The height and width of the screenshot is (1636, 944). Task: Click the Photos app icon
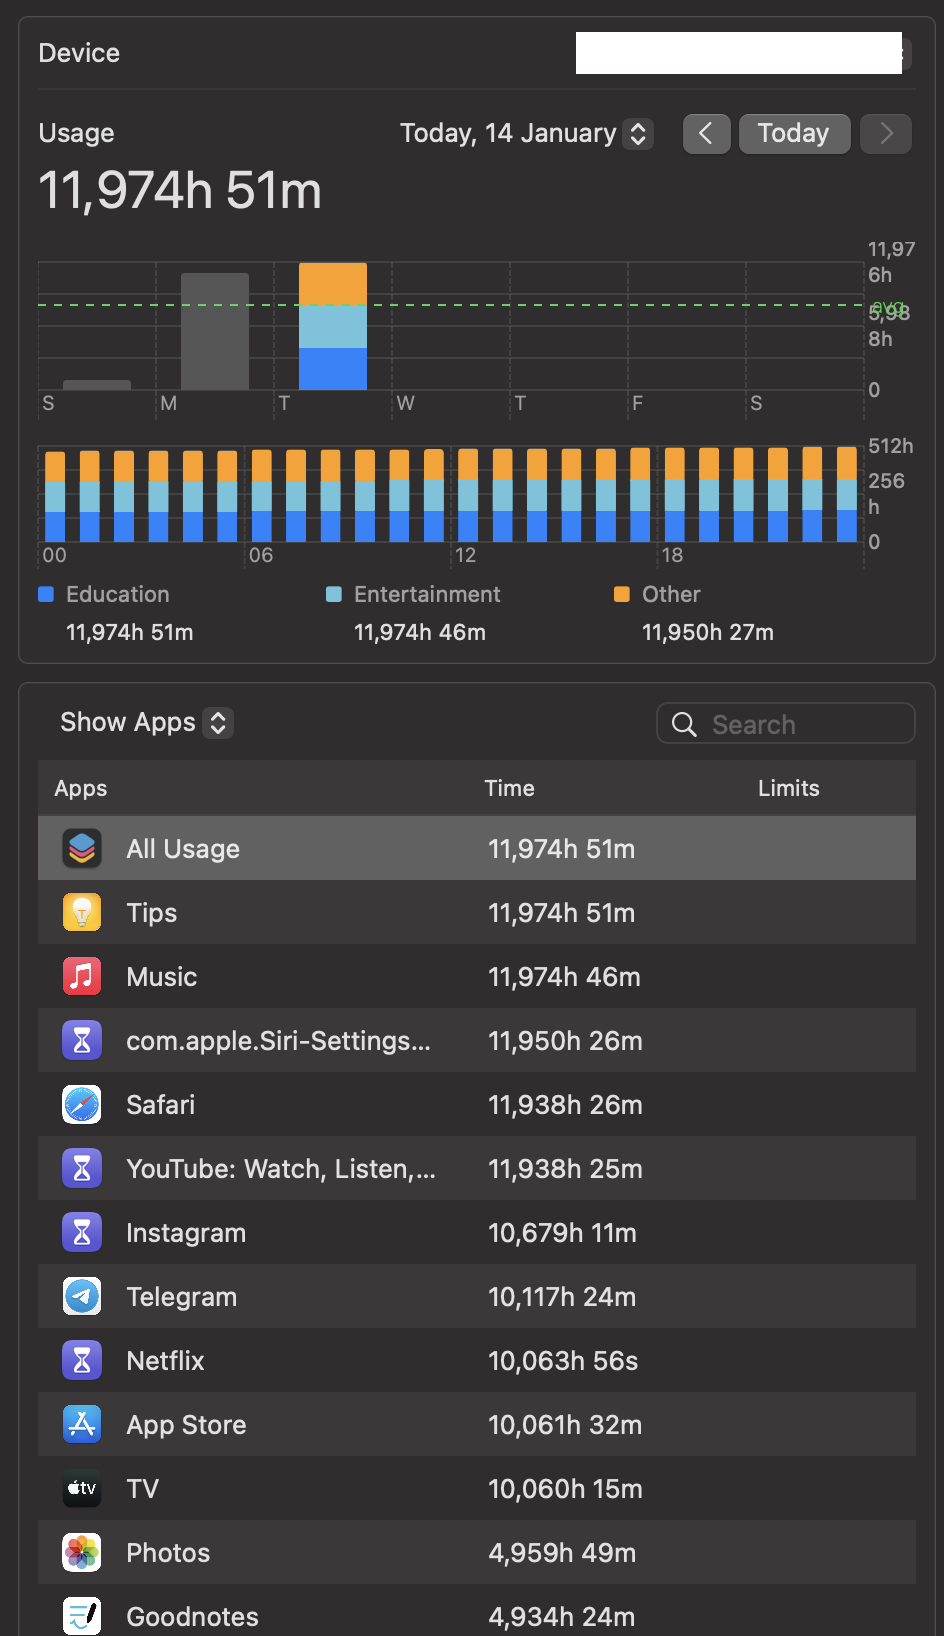tap(82, 1552)
